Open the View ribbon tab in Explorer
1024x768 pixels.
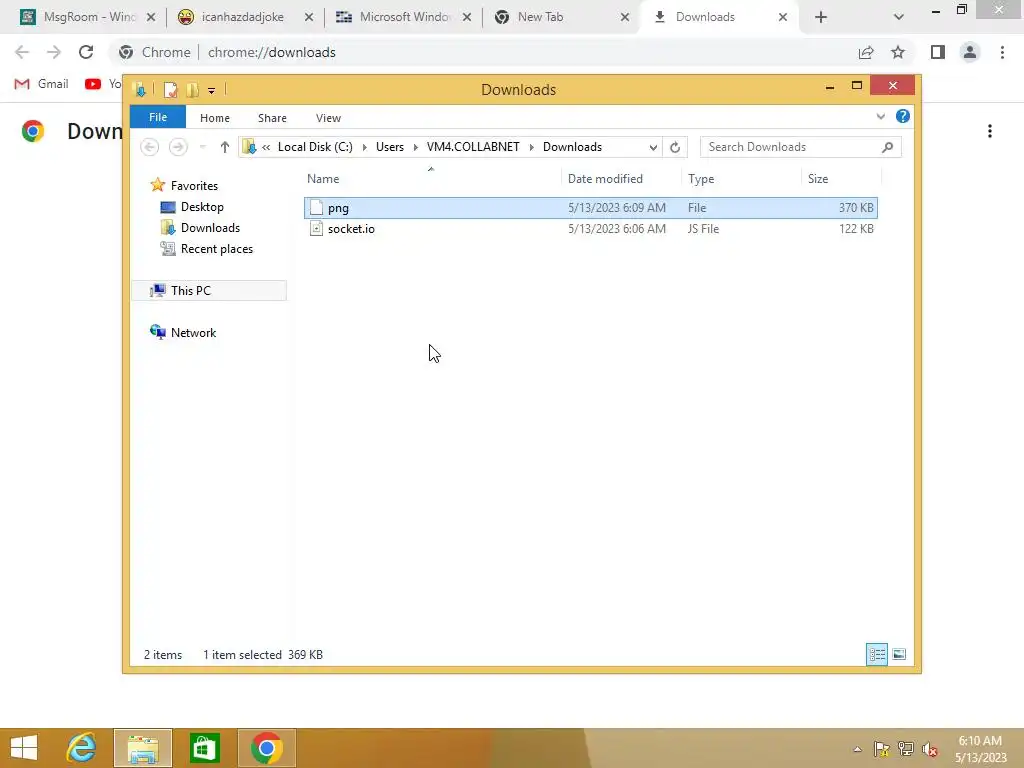tap(328, 118)
